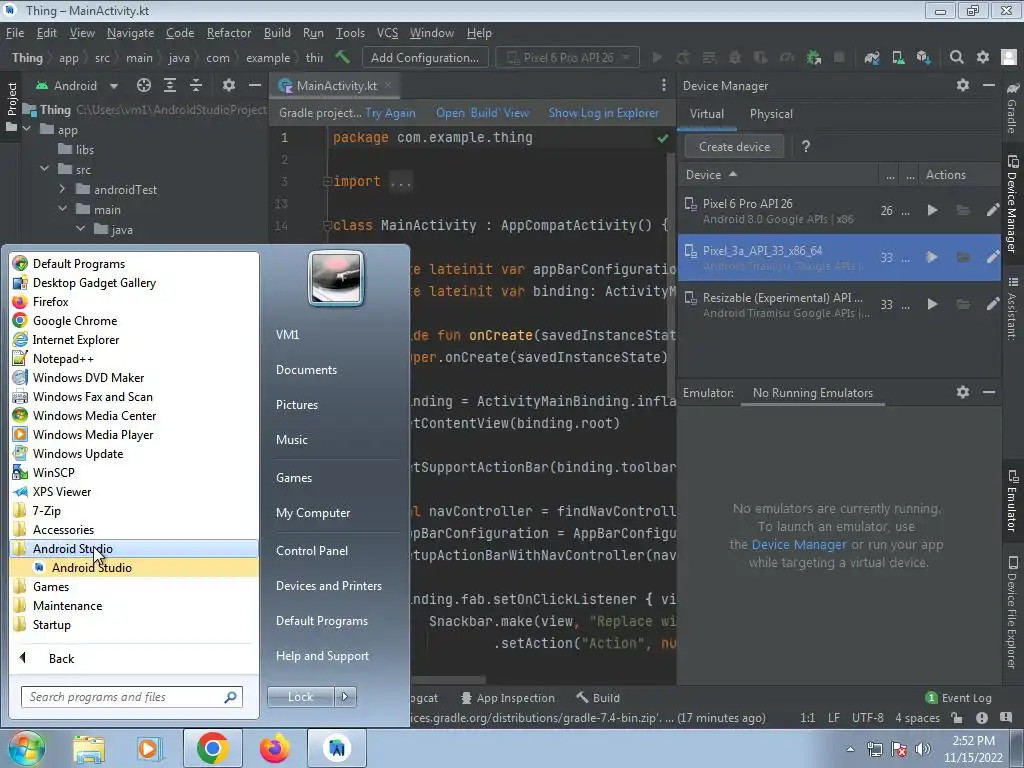Collapse the main folder in project tree
This screenshot has width=1024, height=768.
pyautogui.click(x=62, y=209)
